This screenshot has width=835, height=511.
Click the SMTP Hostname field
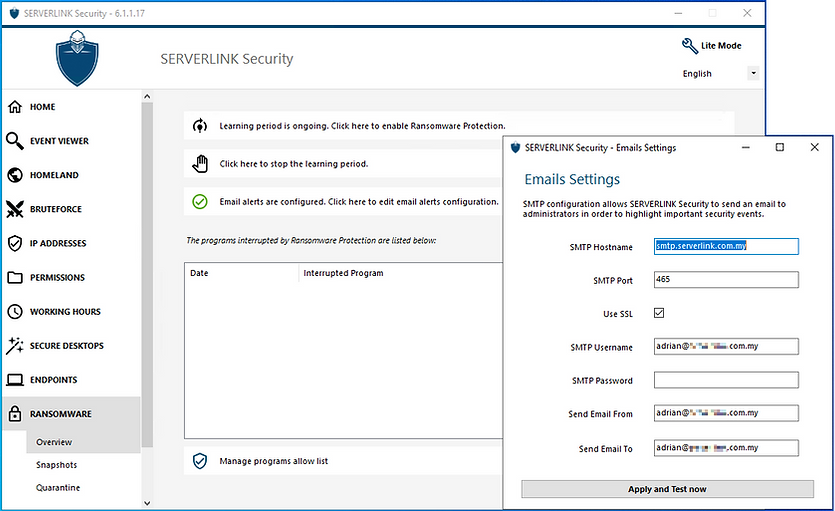tap(726, 246)
